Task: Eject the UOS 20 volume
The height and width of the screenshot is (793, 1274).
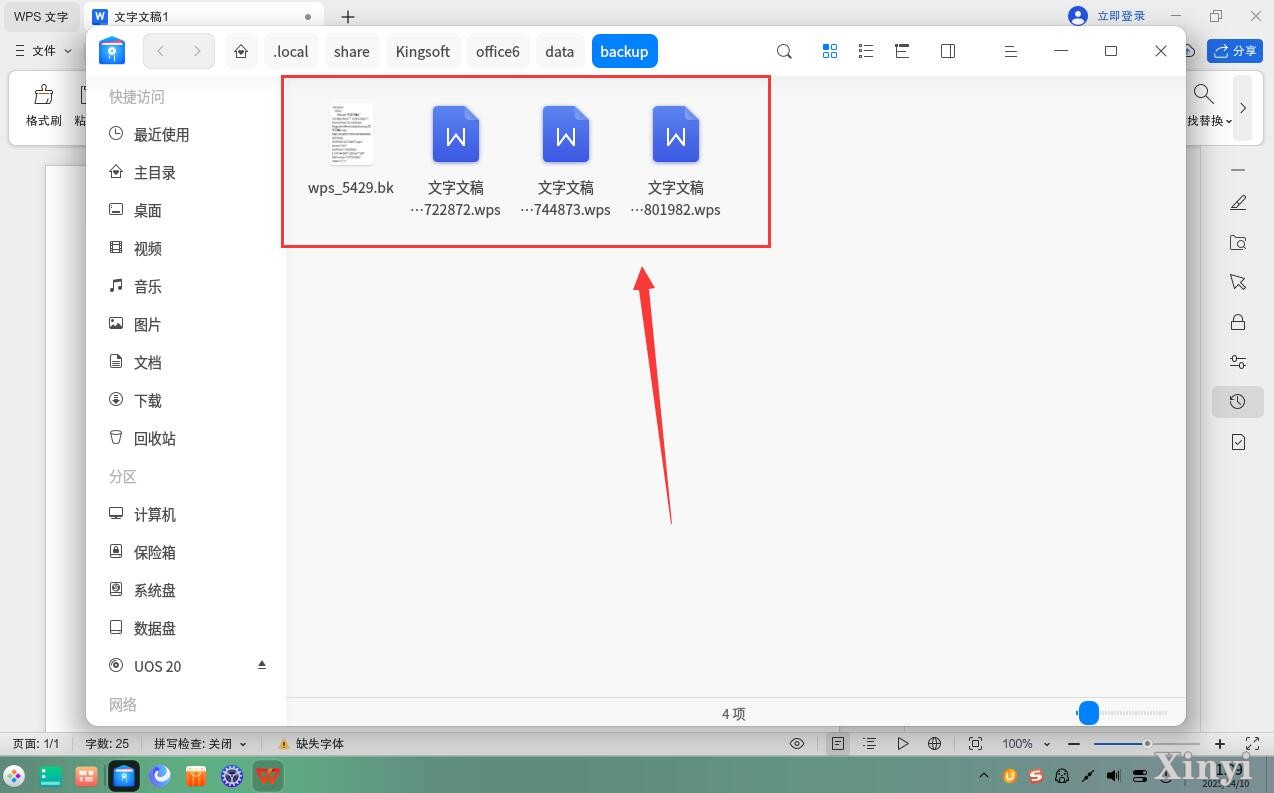Action: coord(262,665)
